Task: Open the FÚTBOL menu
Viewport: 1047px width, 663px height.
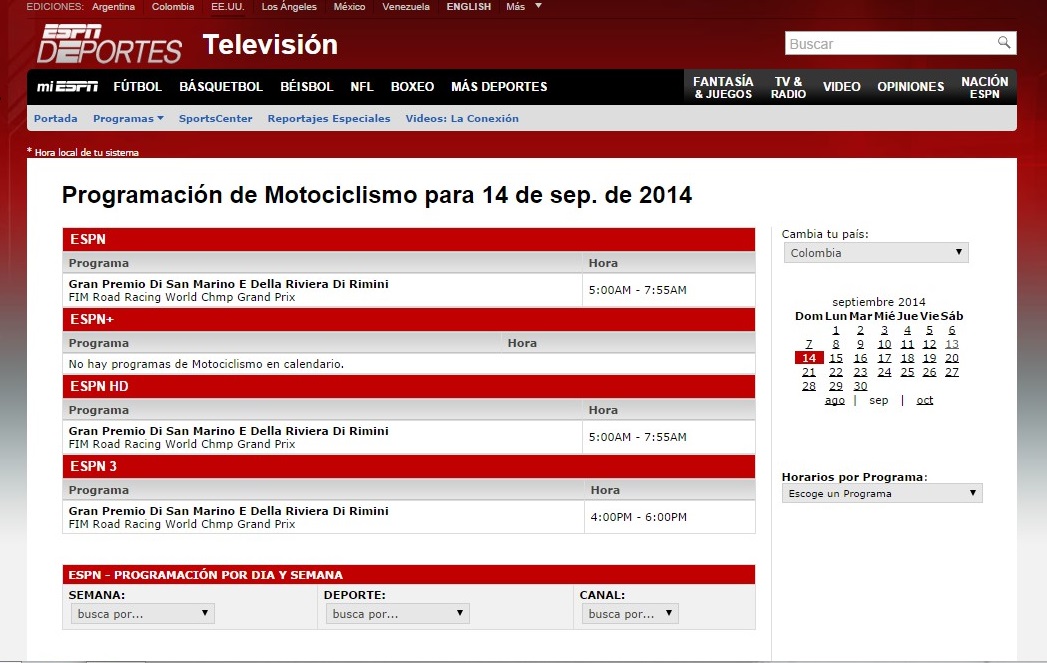Action: coord(138,87)
